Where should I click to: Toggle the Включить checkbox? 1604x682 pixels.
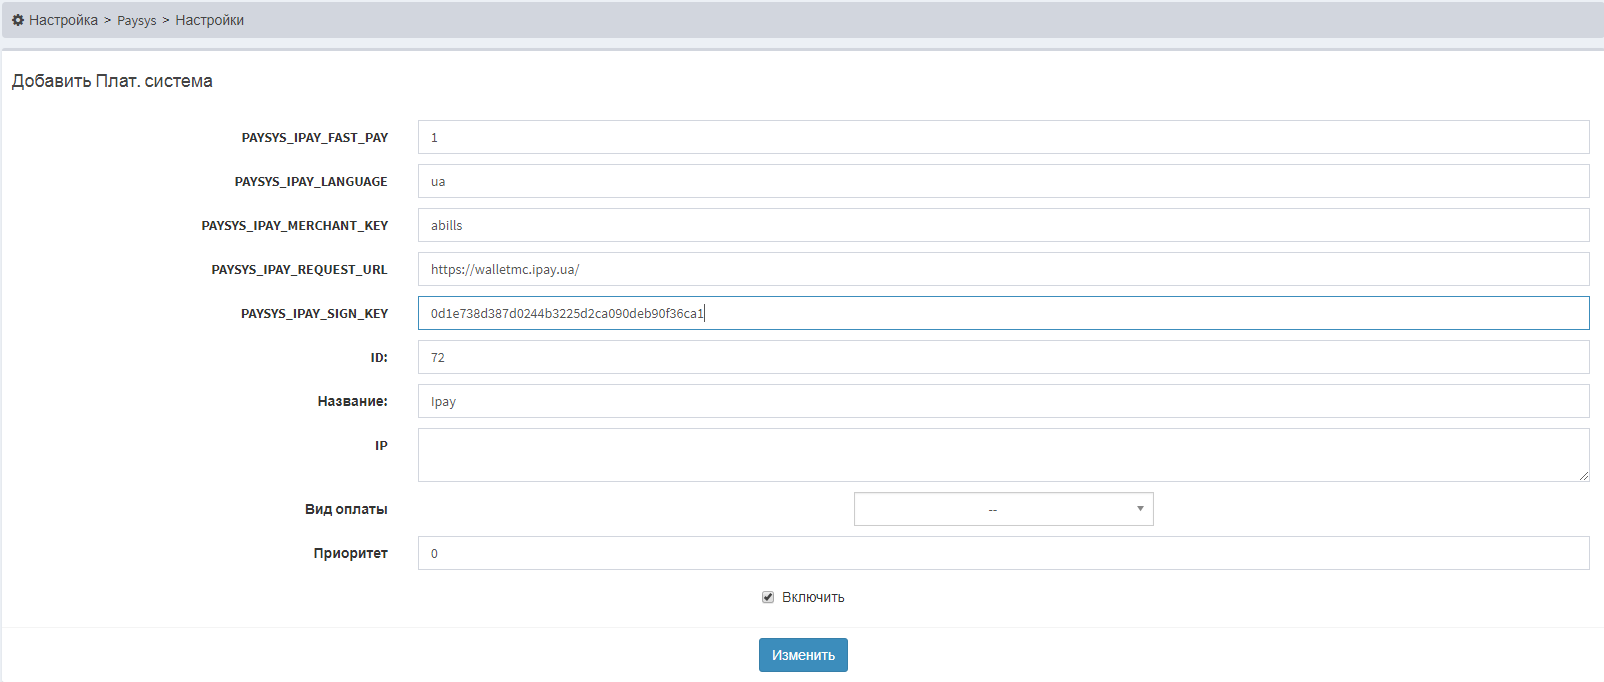768,597
